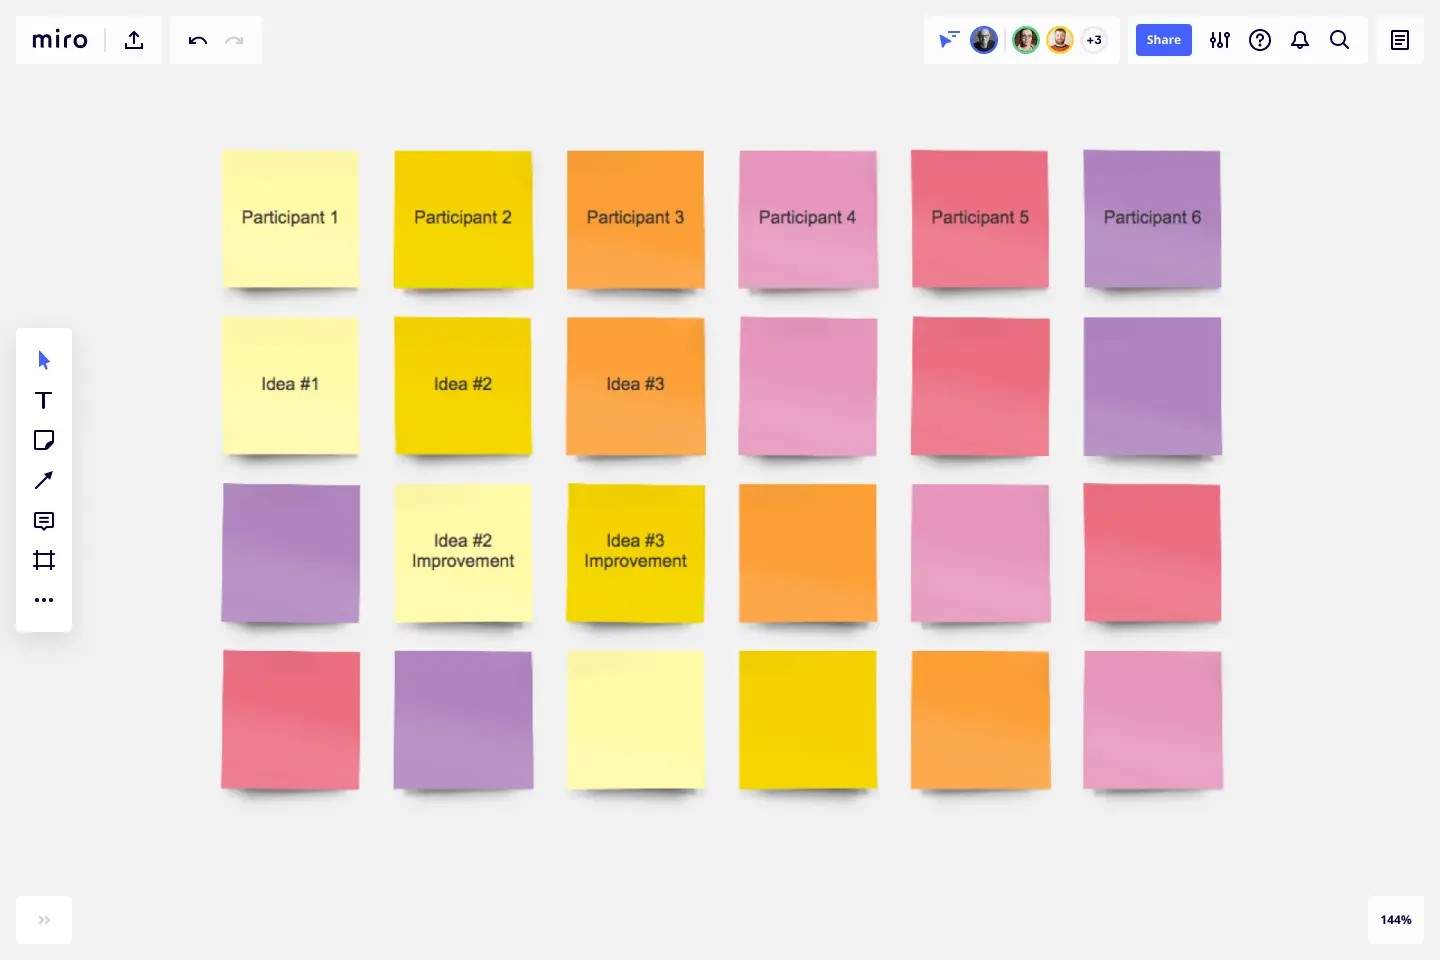Select blank purple note under Idea #1
Image resolution: width=1440 pixels, height=960 pixels.
290,553
